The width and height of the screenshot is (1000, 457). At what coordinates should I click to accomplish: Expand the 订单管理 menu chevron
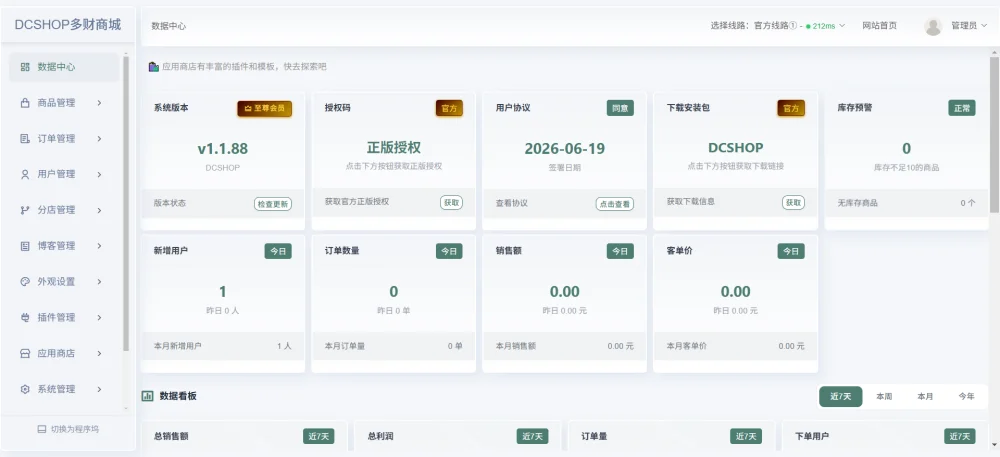tap(99, 138)
